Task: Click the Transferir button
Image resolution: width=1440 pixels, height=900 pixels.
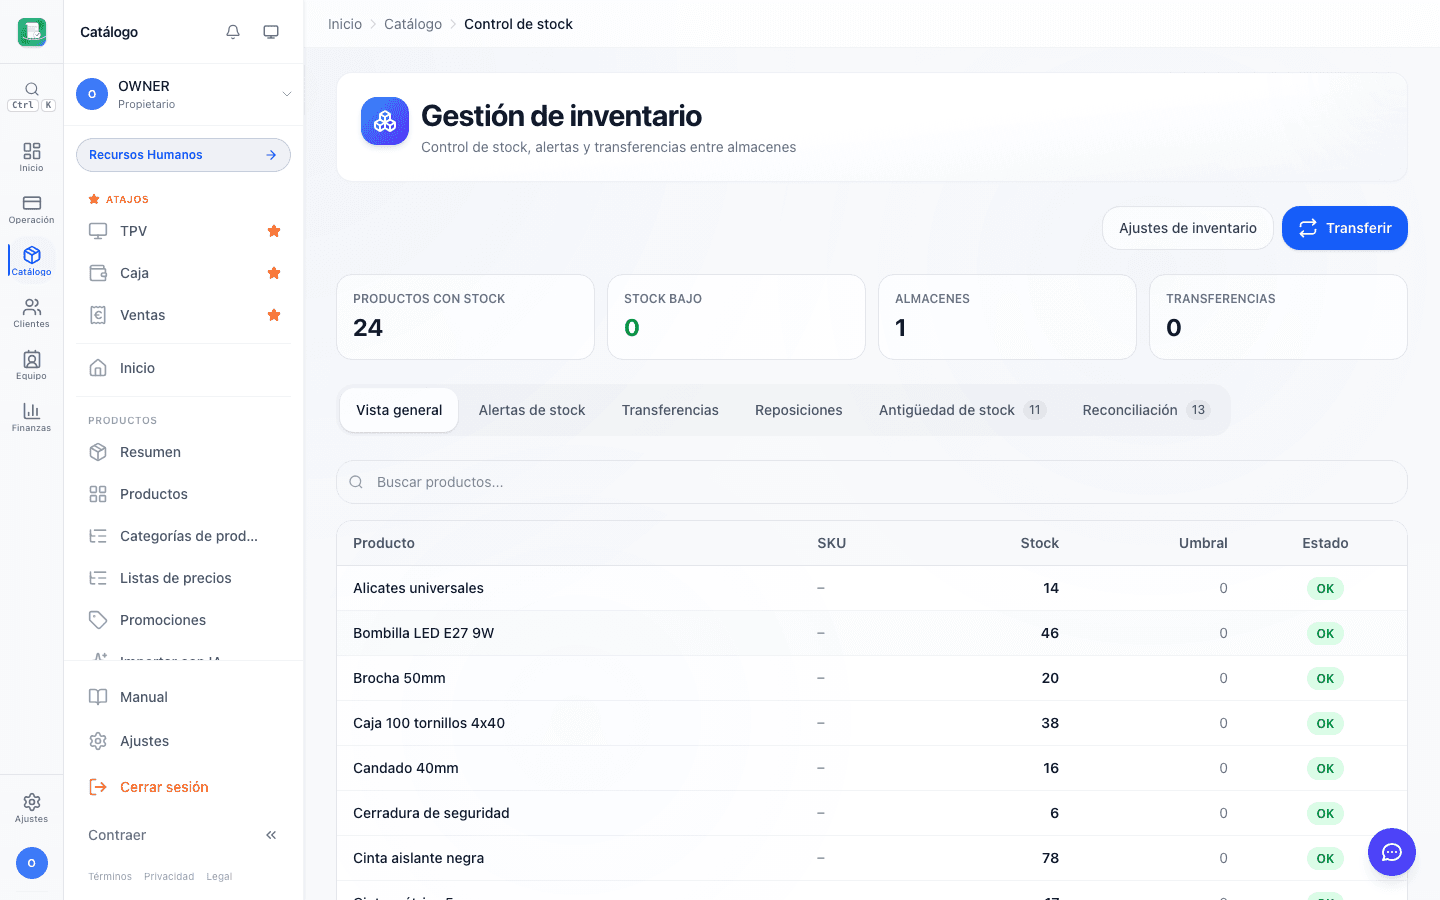Action: 1345,228
